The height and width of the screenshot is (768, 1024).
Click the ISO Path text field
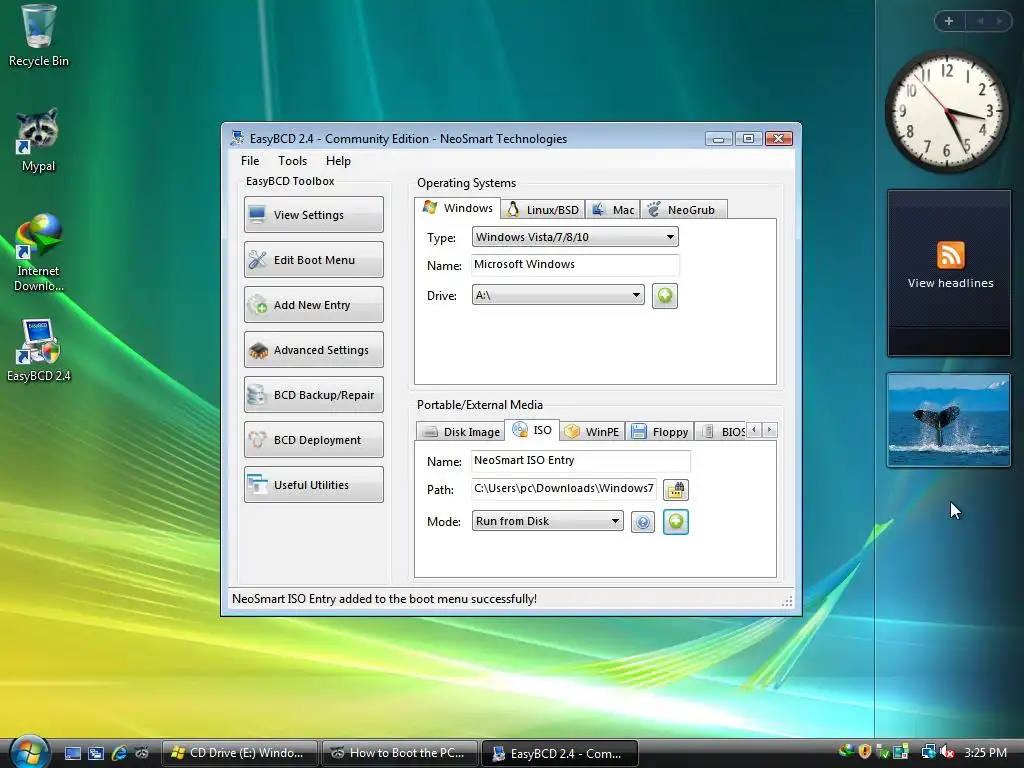(x=564, y=488)
